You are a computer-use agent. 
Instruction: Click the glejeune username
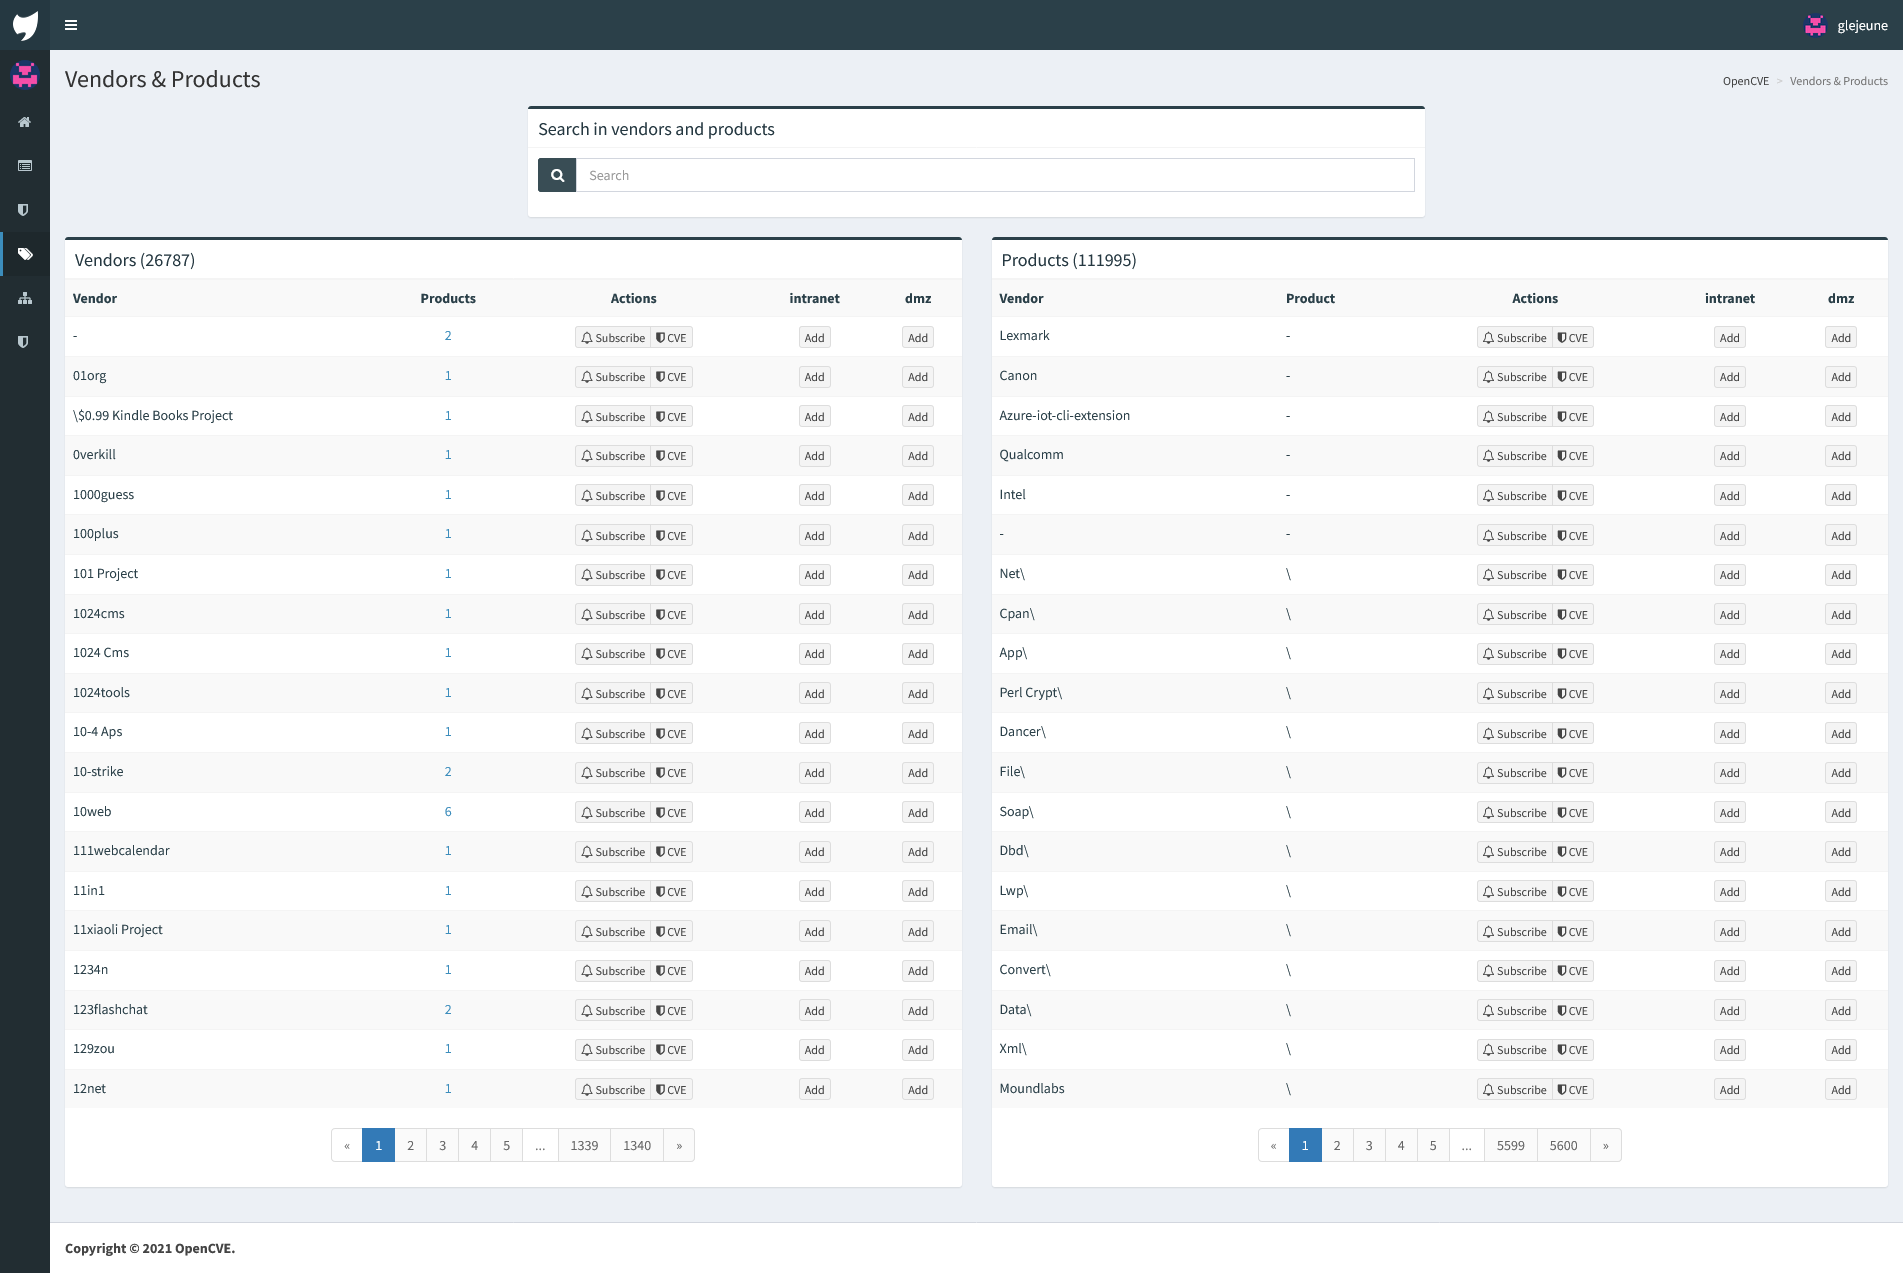[x=1862, y=26]
